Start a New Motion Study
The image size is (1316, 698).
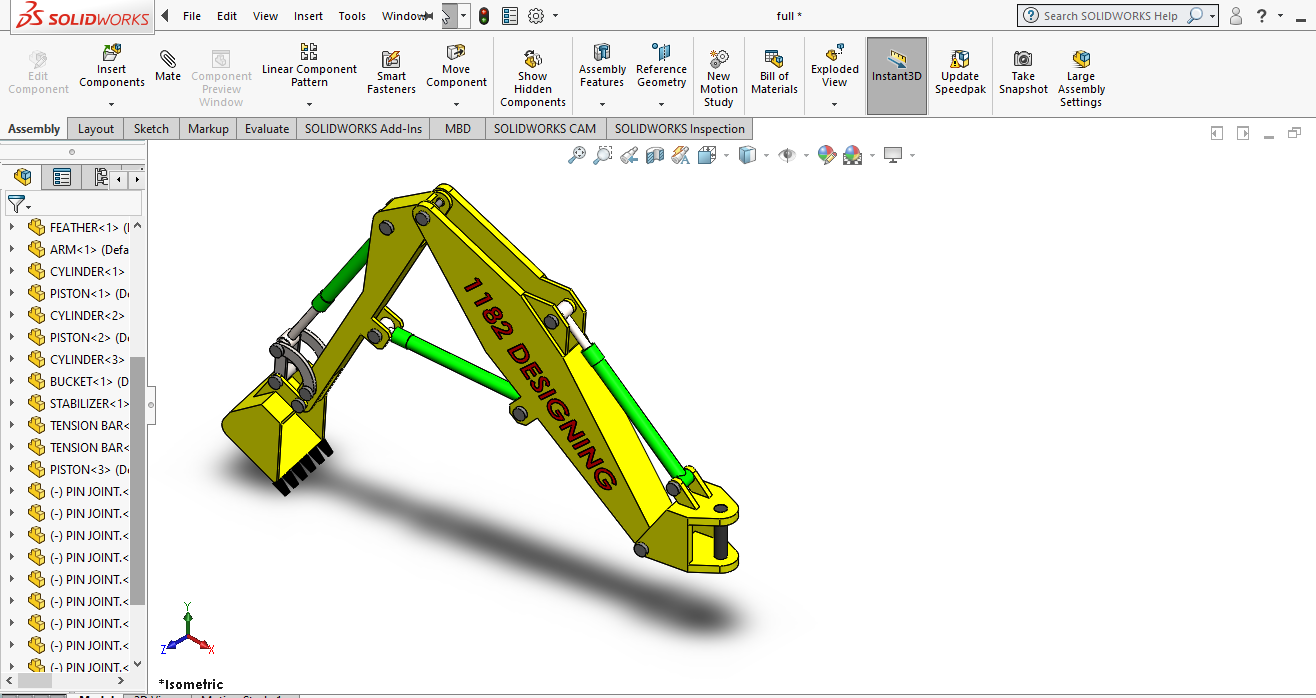pos(718,79)
